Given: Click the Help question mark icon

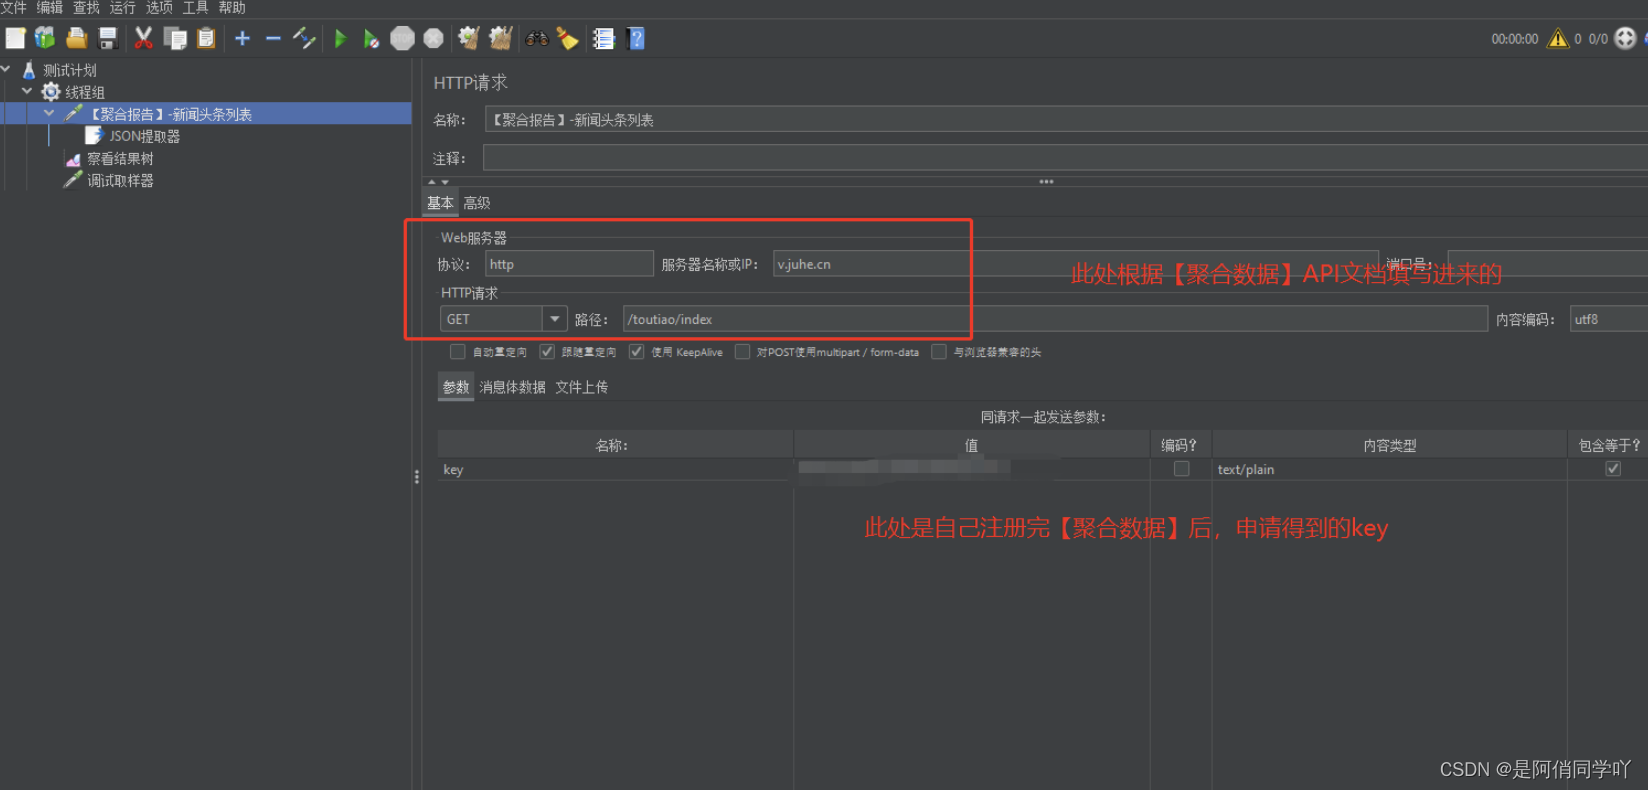Looking at the screenshot, I should tap(636, 39).
